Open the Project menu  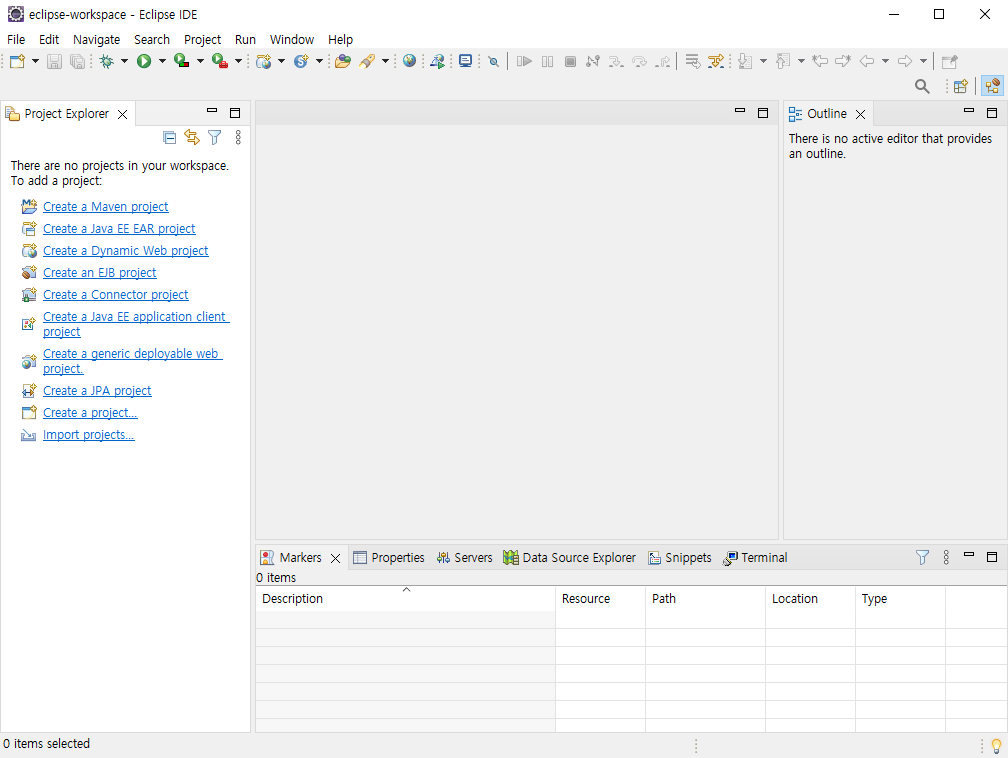click(202, 39)
